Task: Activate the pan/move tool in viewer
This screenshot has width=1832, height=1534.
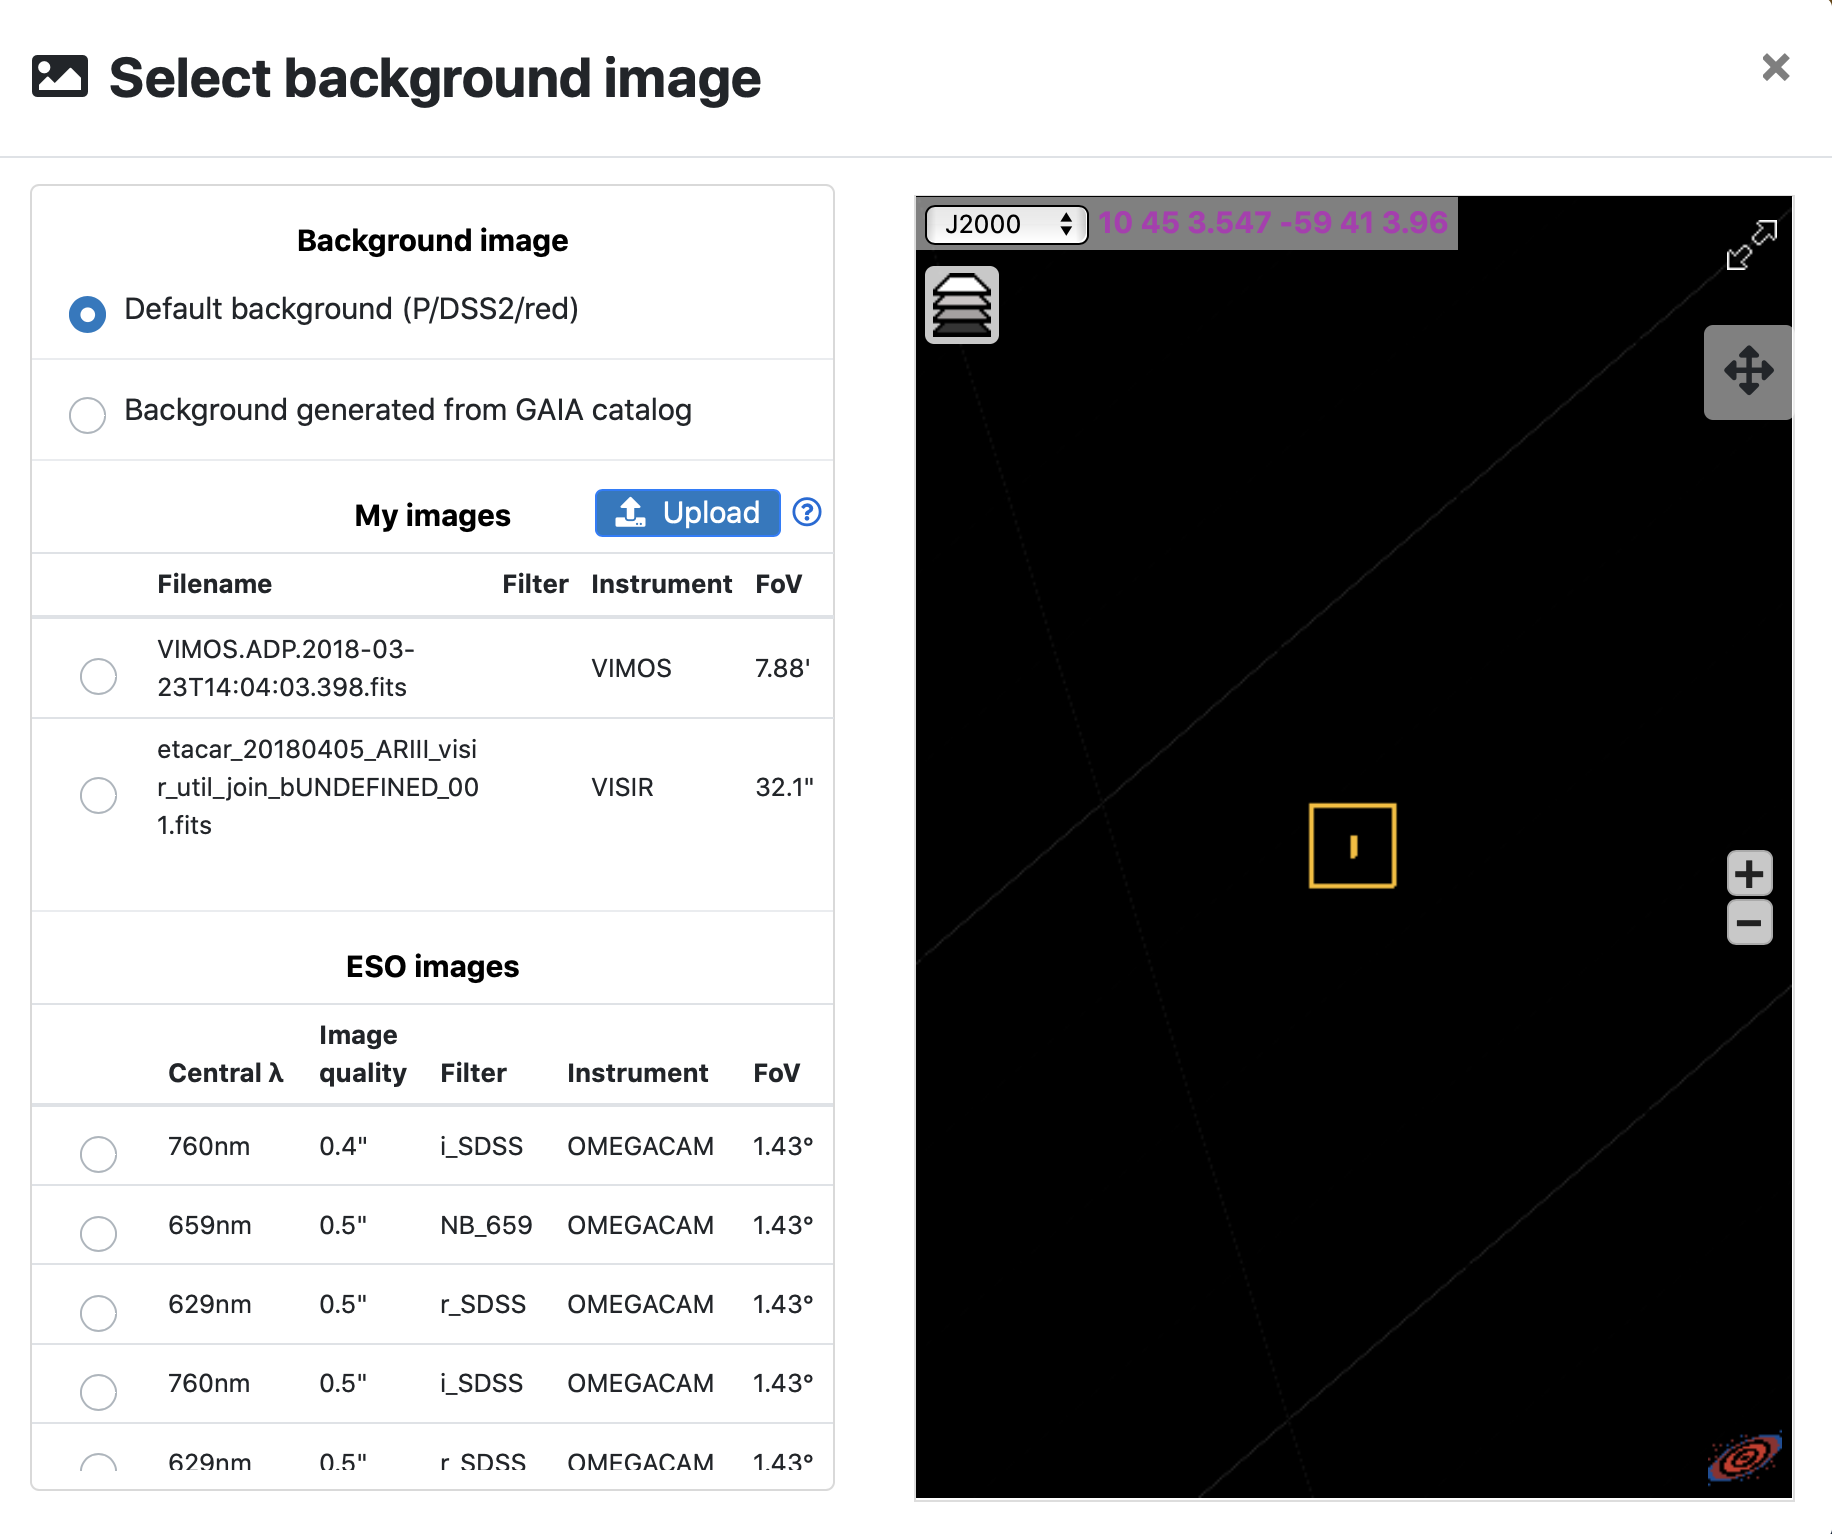Action: point(1748,371)
